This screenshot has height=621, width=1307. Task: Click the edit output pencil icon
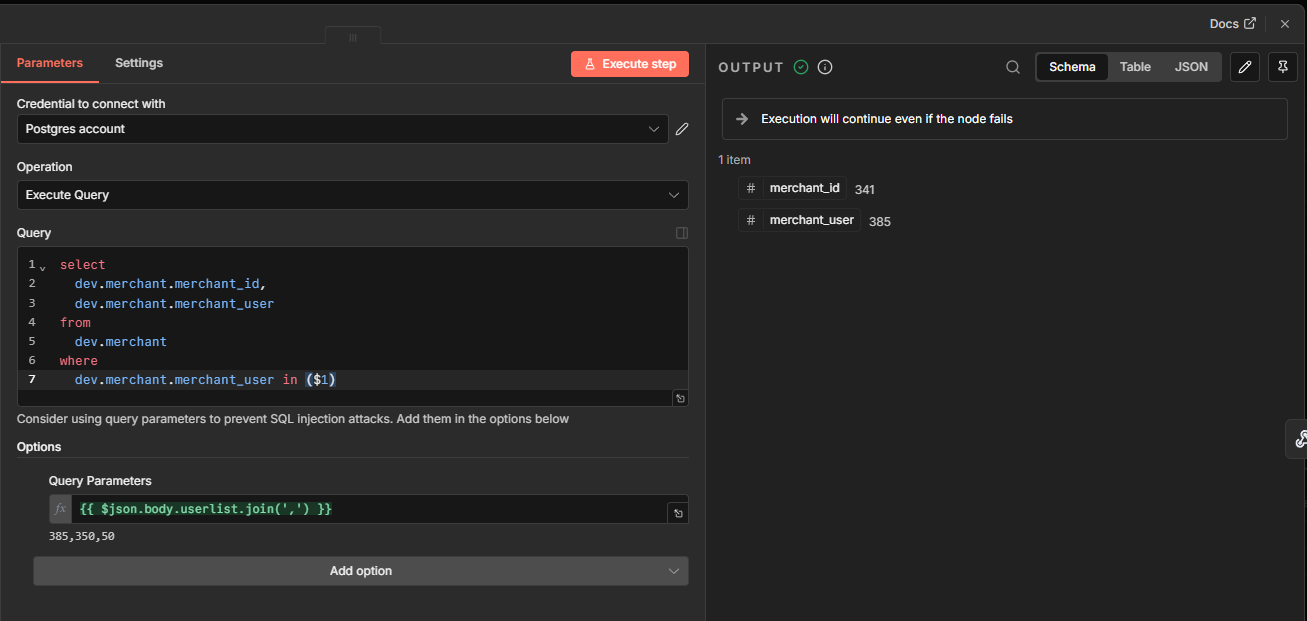pyautogui.click(x=1244, y=67)
